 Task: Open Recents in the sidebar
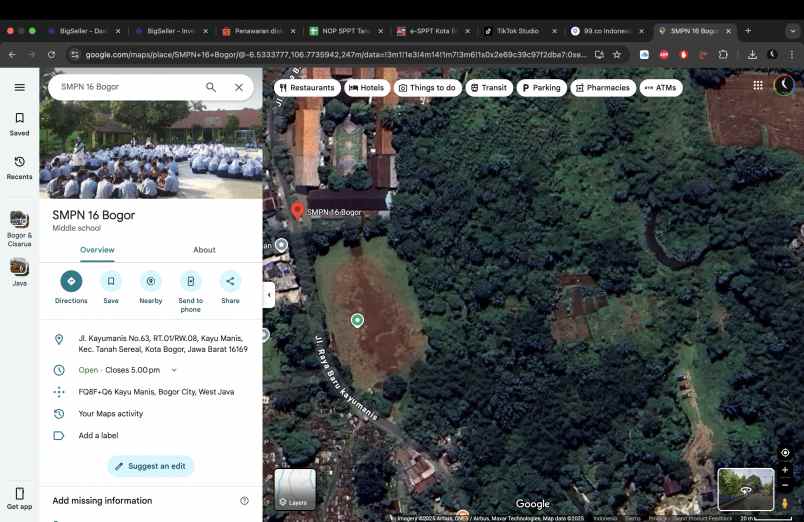[x=19, y=168]
